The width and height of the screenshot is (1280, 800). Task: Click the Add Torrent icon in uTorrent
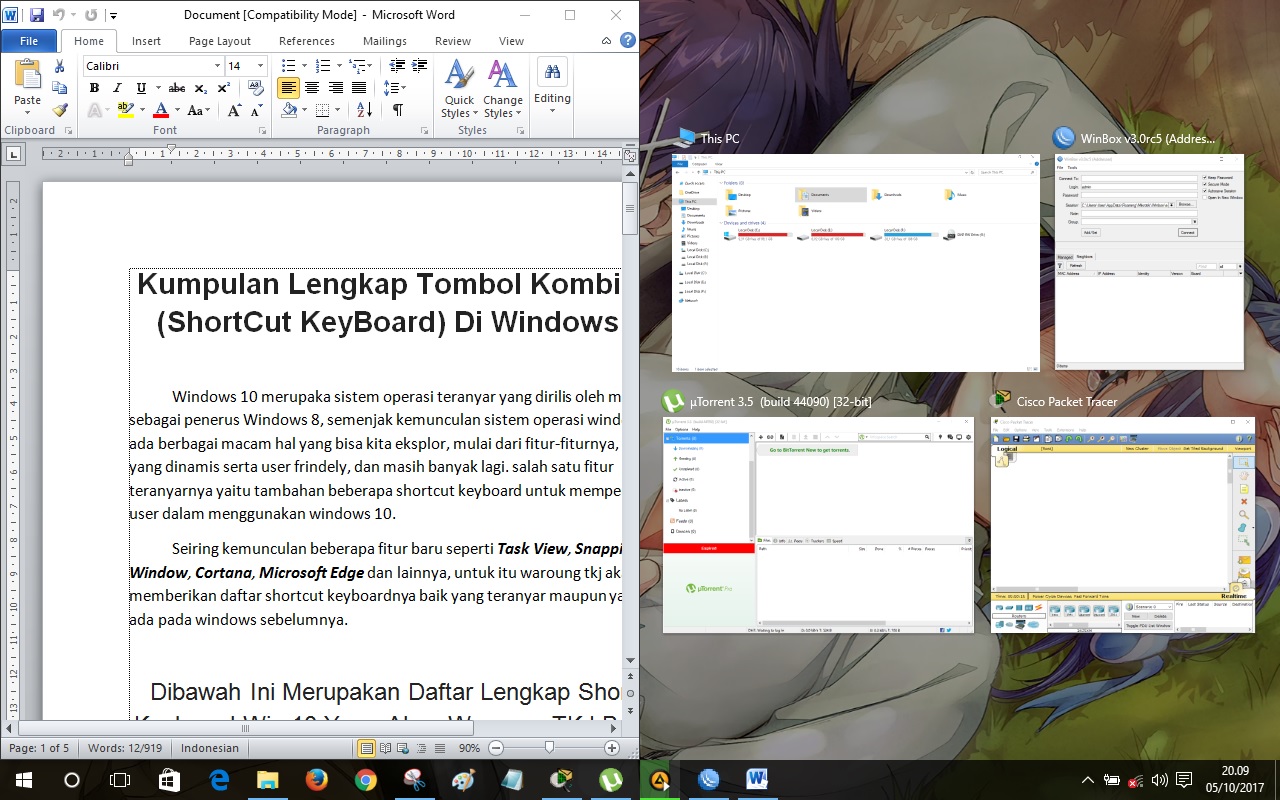761,437
